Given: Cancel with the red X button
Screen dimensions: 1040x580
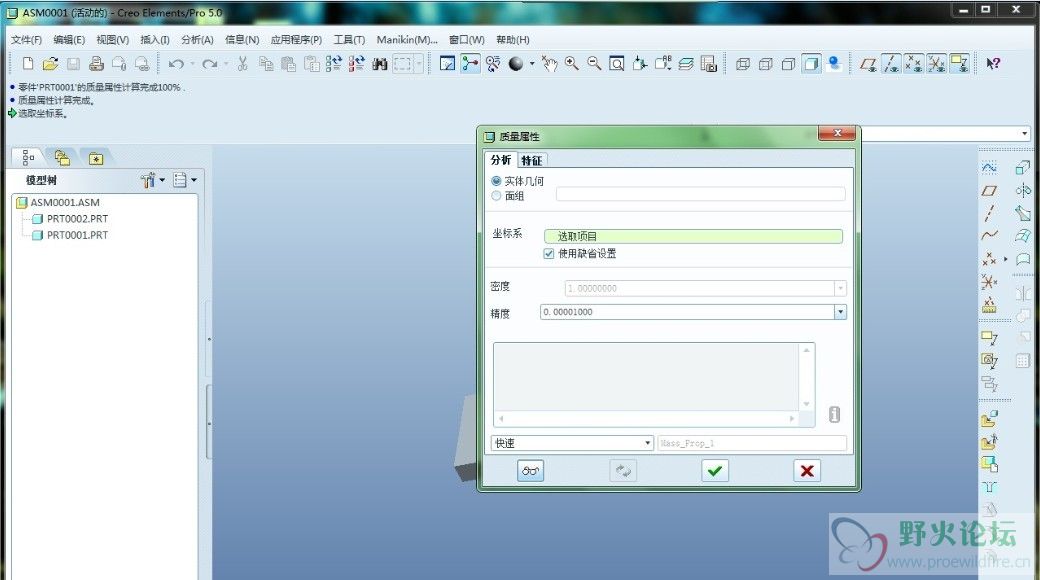Looking at the screenshot, I should pos(807,471).
